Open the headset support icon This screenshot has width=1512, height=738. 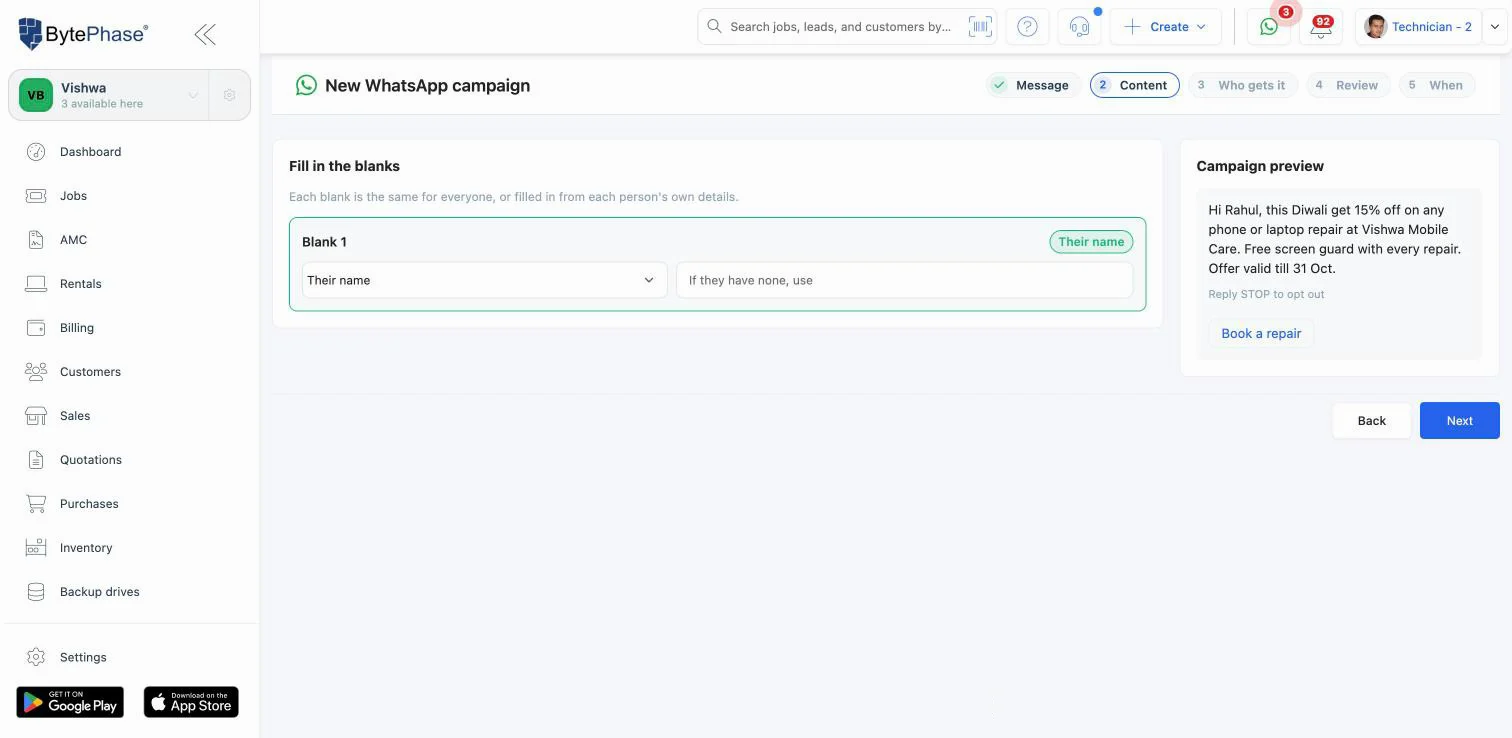(1079, 27)
